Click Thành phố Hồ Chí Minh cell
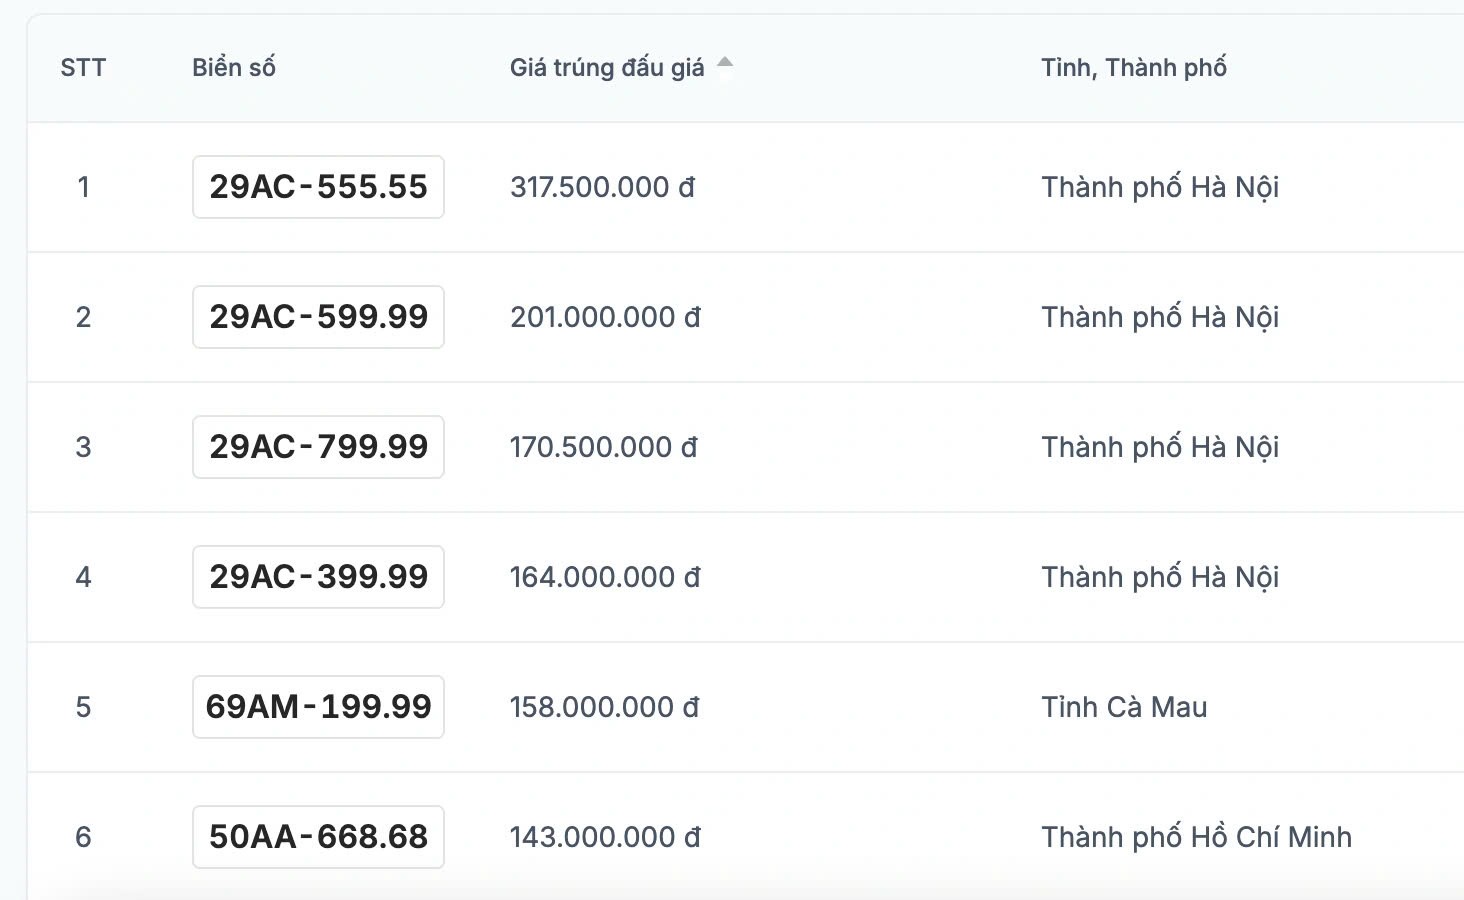1464x900 pixels. pyautogui.click(x=1196, y=837)
